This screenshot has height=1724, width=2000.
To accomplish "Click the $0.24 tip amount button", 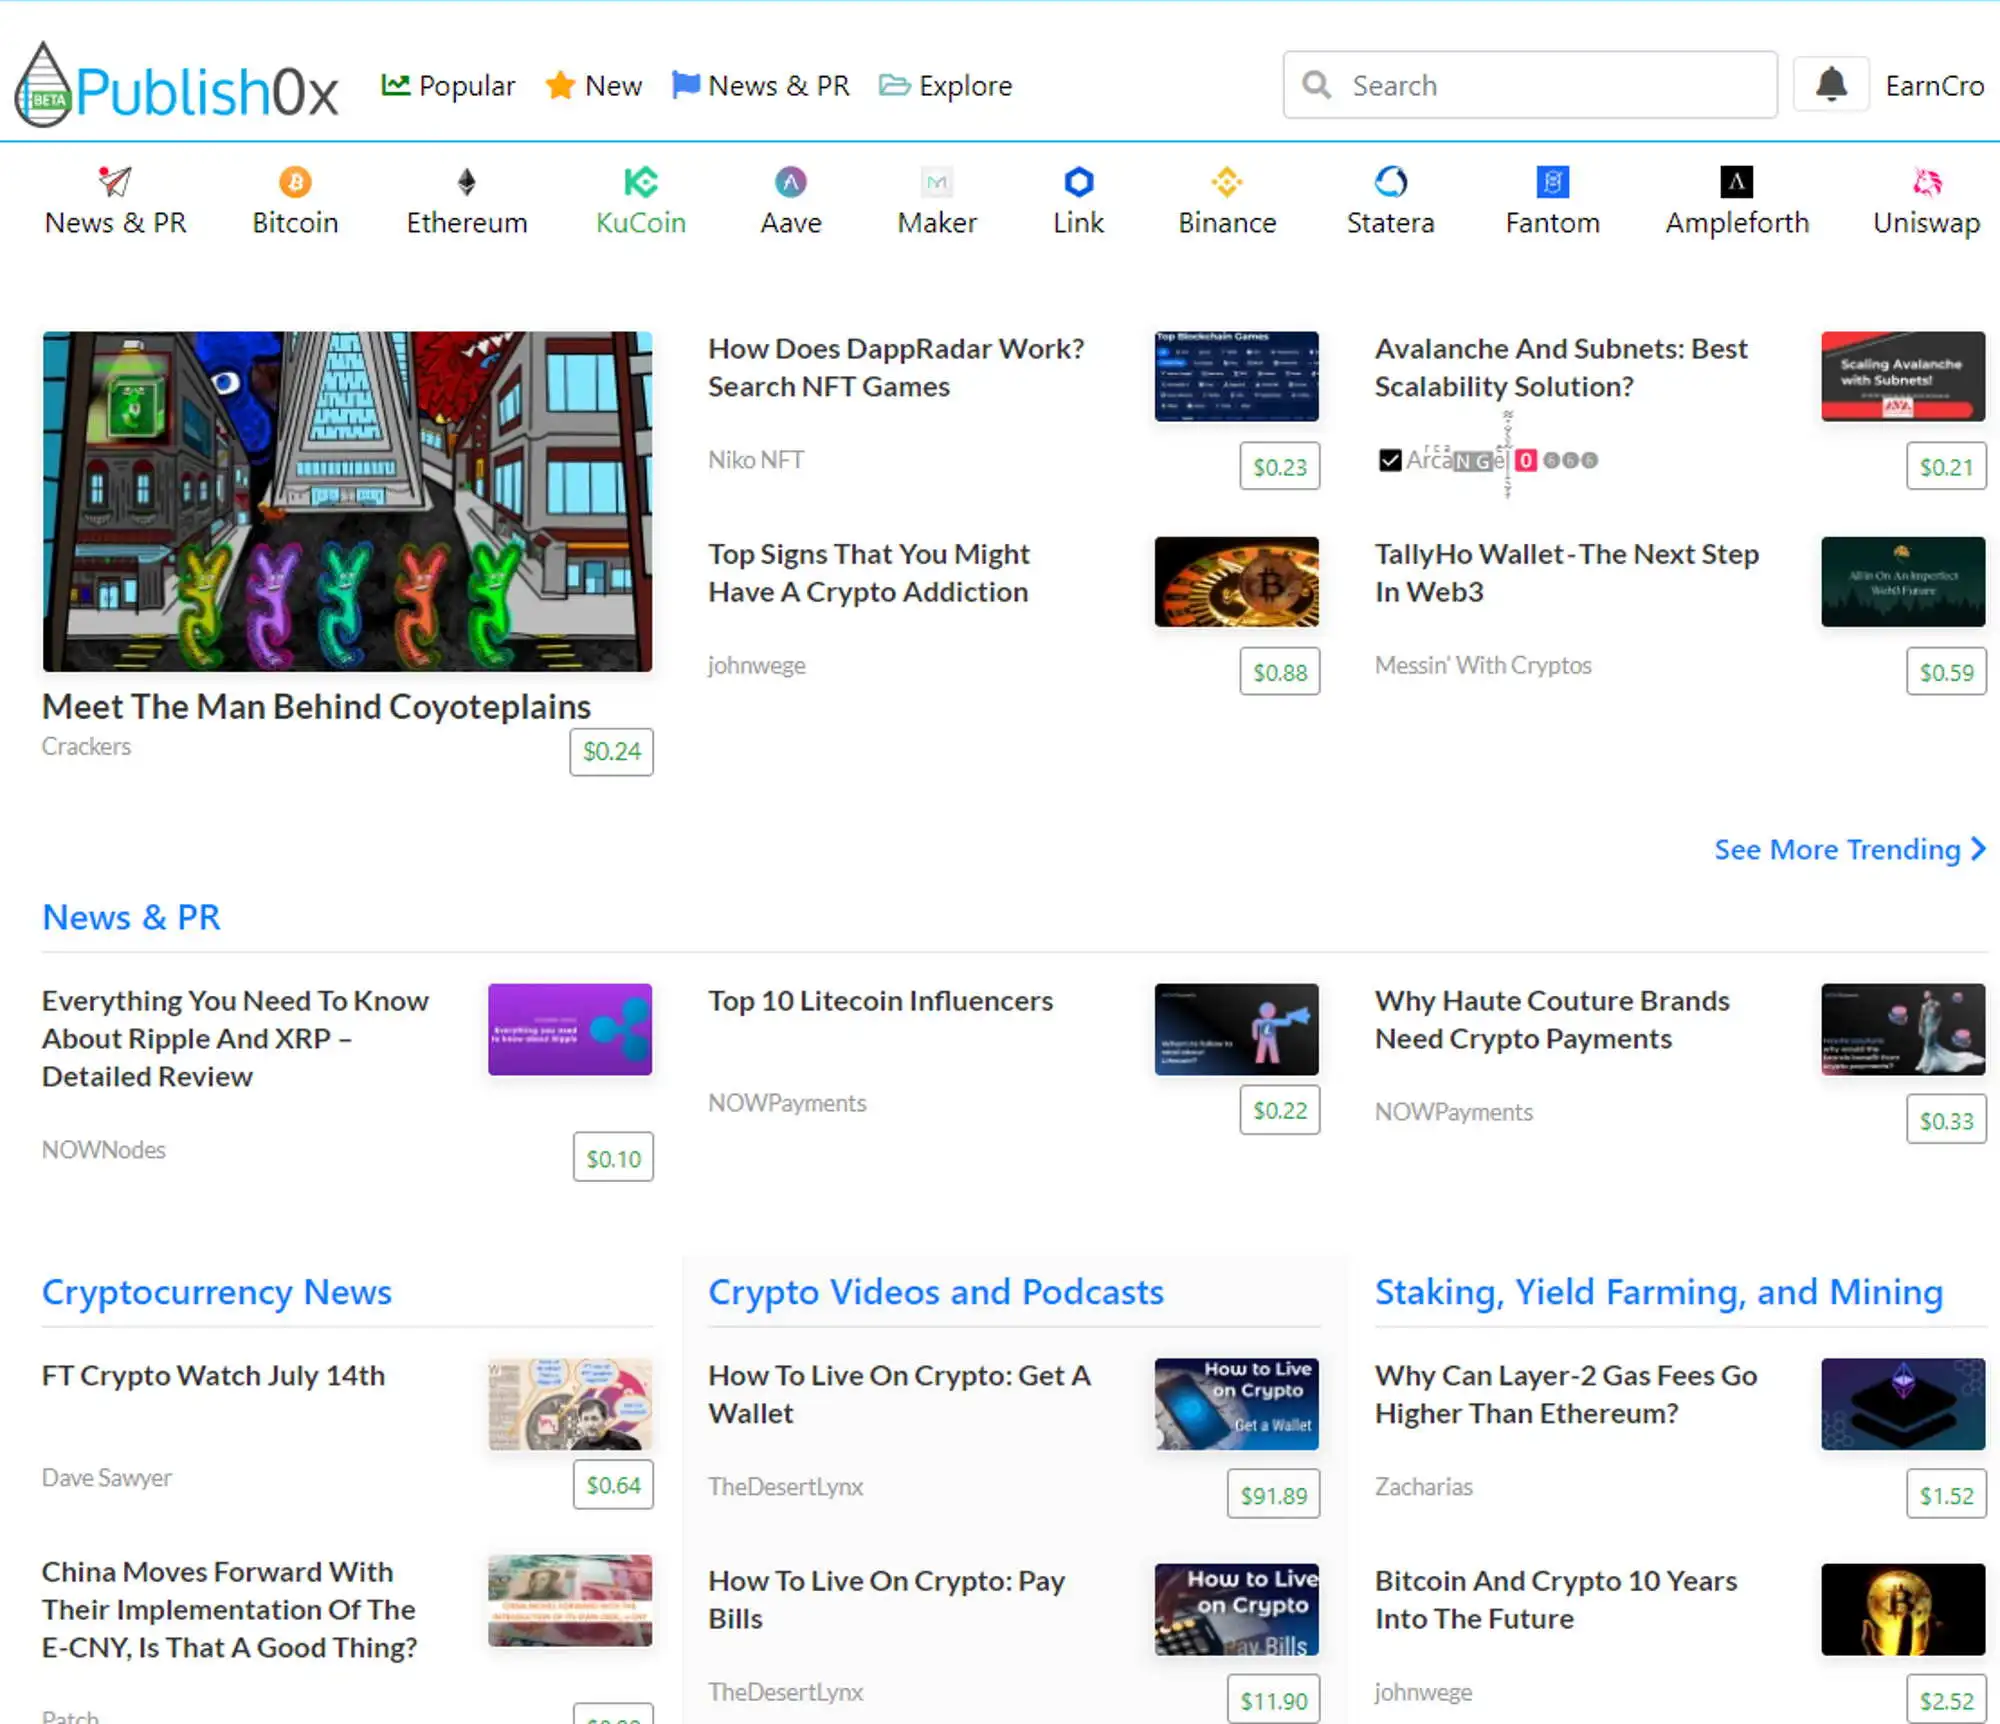I will click(611, 751).
